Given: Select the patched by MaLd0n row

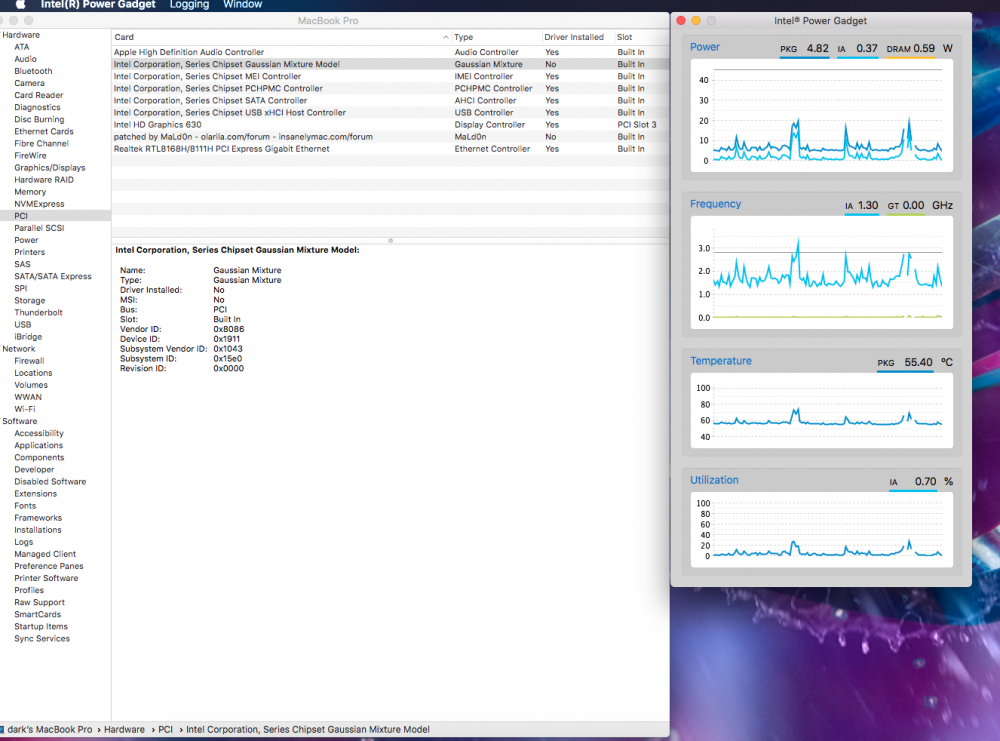Looking at the screenshot, I should click(390, 137).
